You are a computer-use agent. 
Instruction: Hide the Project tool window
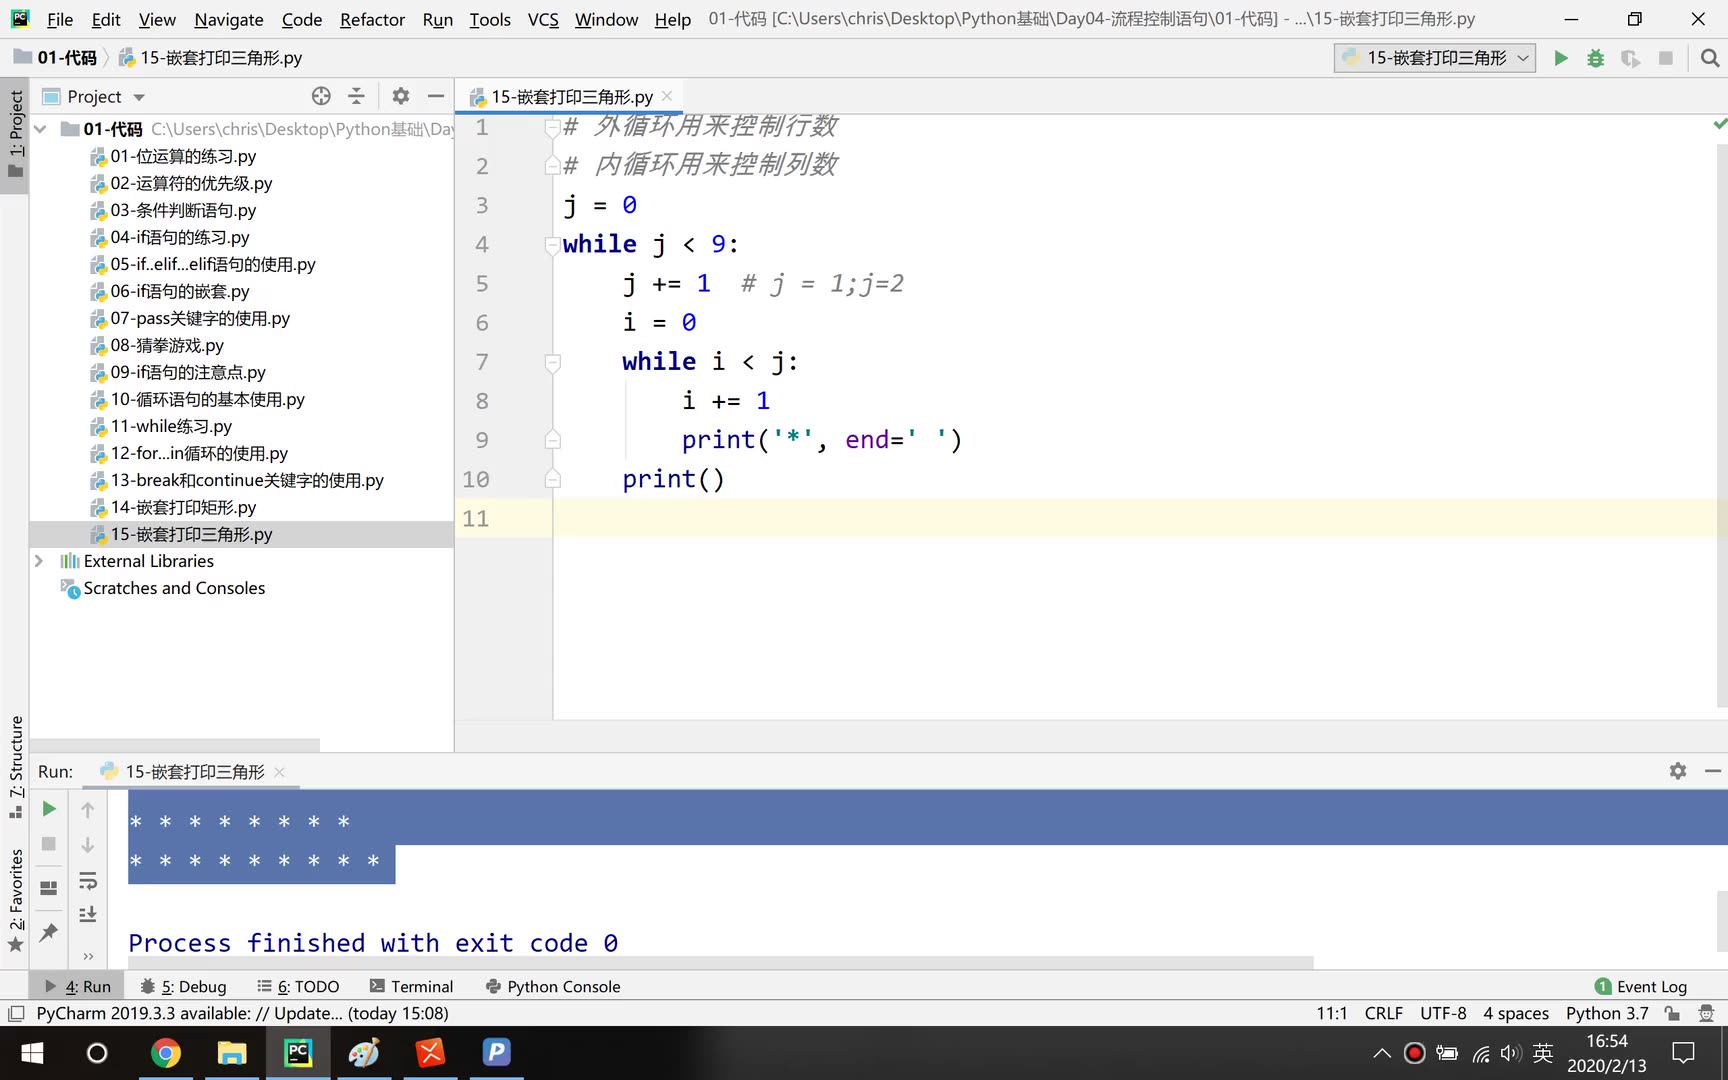(x=435, y=96)
